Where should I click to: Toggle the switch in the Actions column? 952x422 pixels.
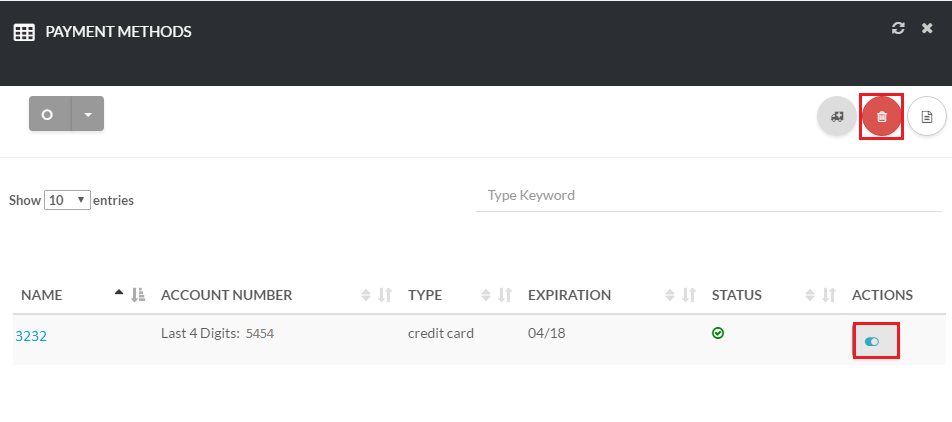pos(872,341)
